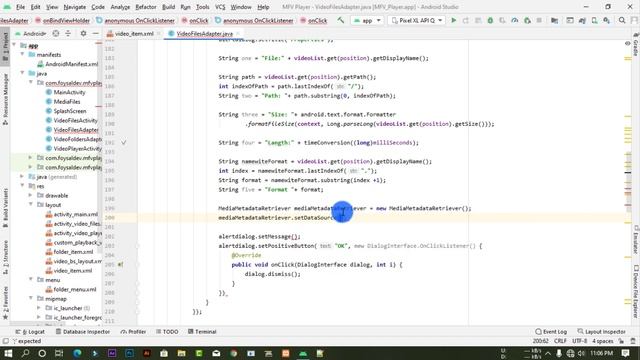This screenshot has width=640, height=360.
Task: Click the green Debug app bug icon
Action: pyautogui.click(x=490, y=20)
